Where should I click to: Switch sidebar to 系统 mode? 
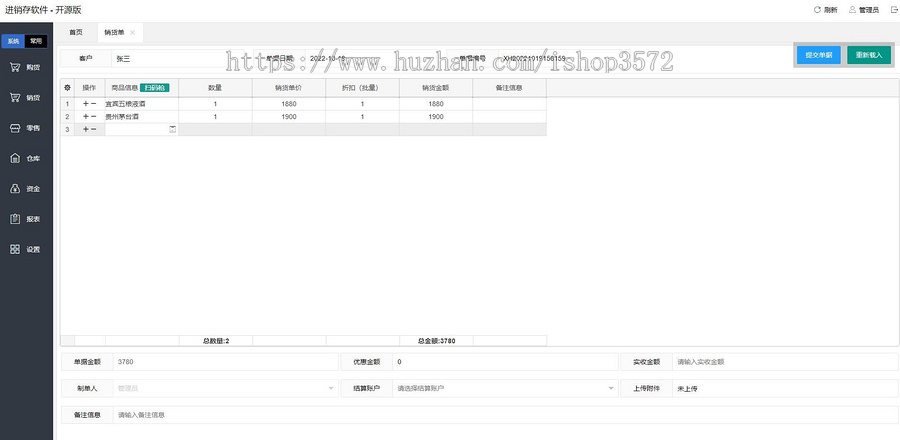pyautogui.click(x=13, y=41)
